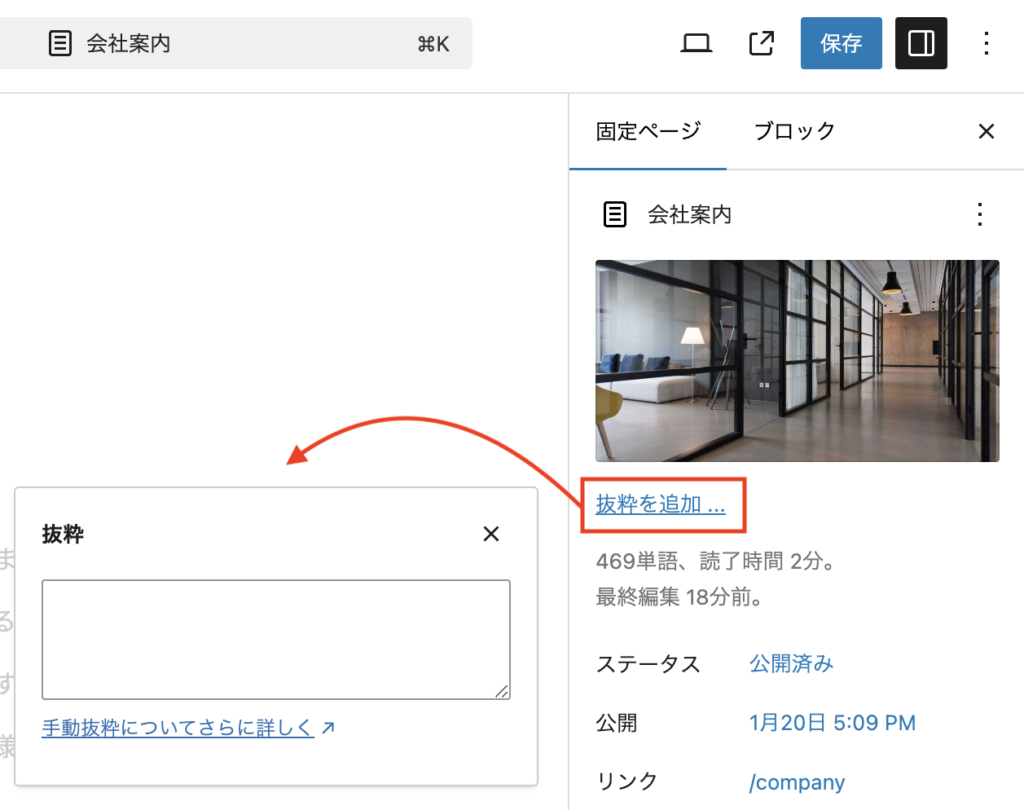Click the 保存 save button
1024x810 pixels.
tap(840, 43)
